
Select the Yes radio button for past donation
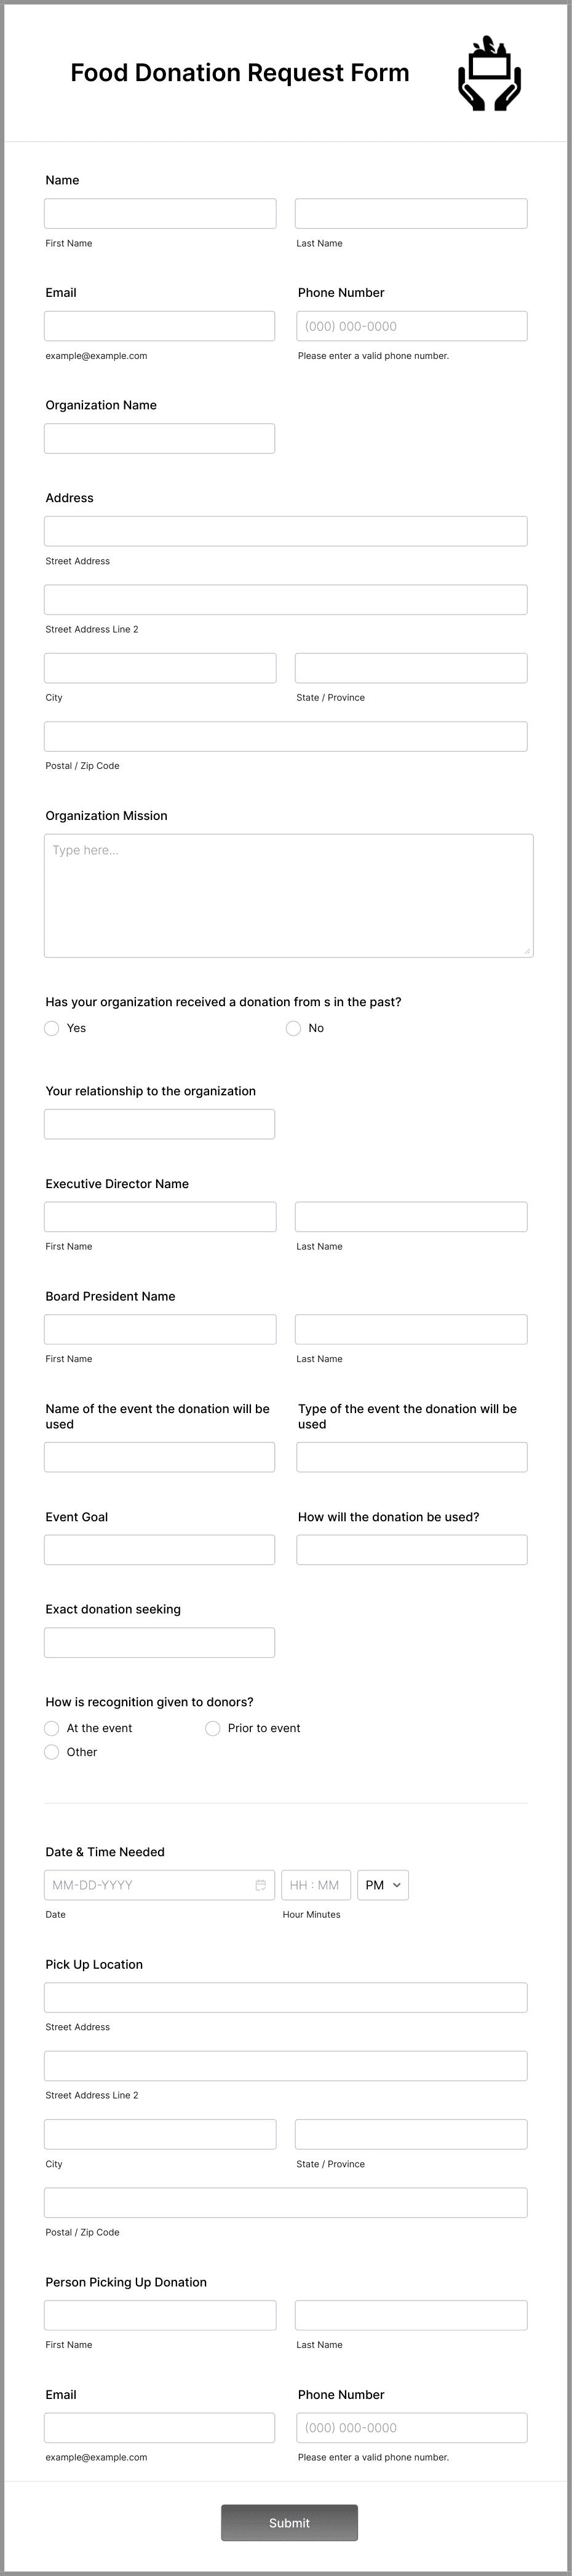(51, 1027)
